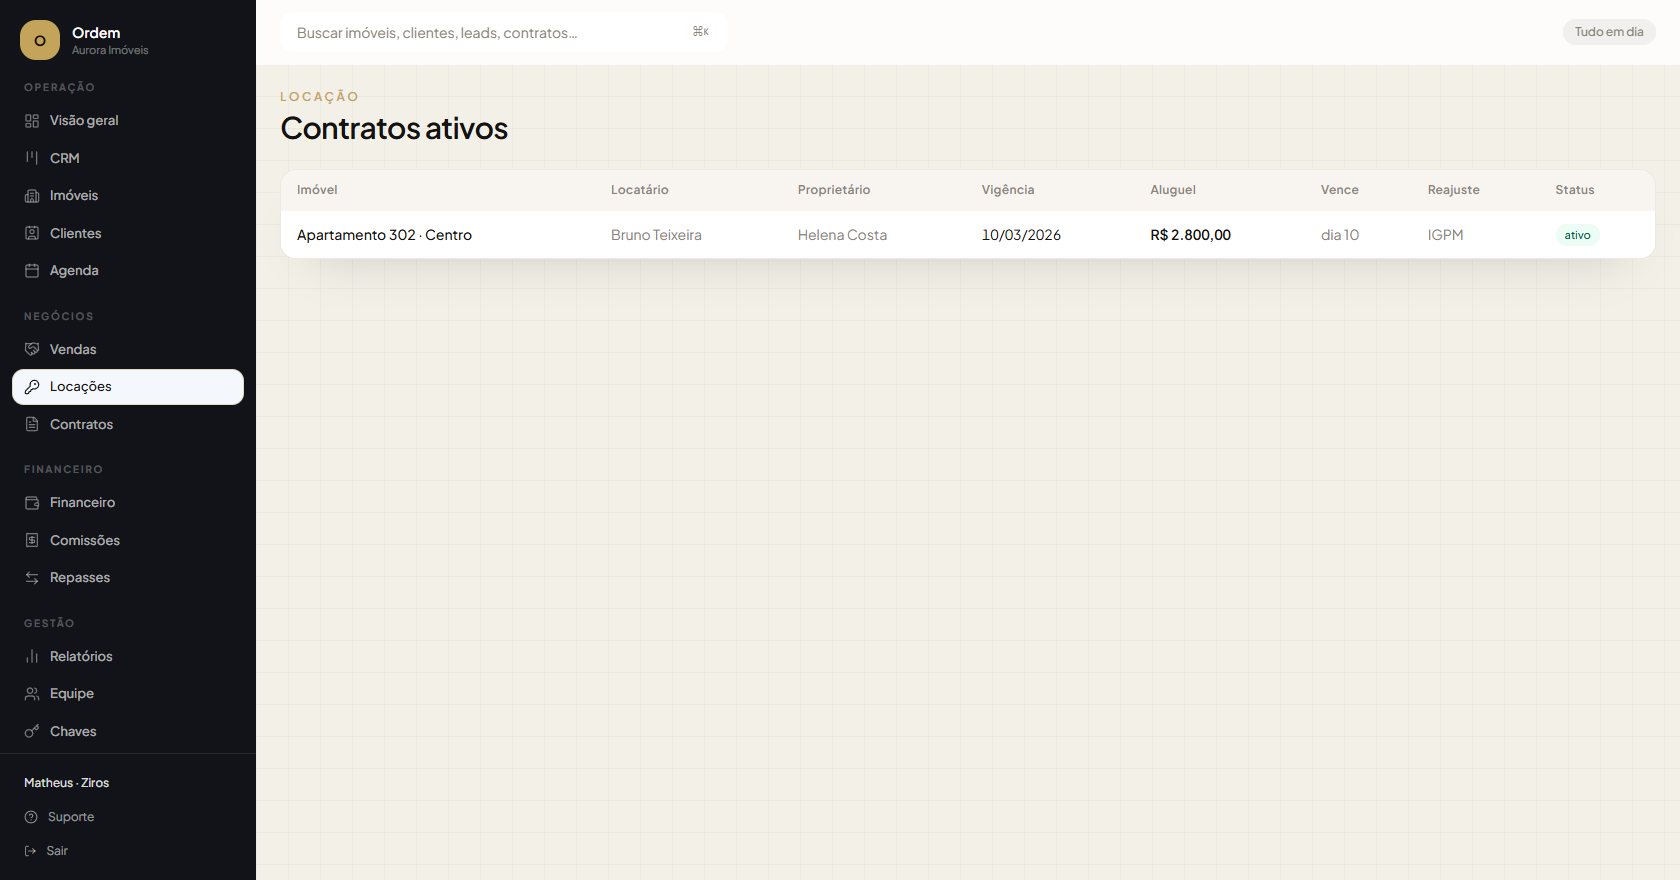Screen dimensions: 1680x880
Task: Open CRM via its sidebar icon
Action: [32, 158]
